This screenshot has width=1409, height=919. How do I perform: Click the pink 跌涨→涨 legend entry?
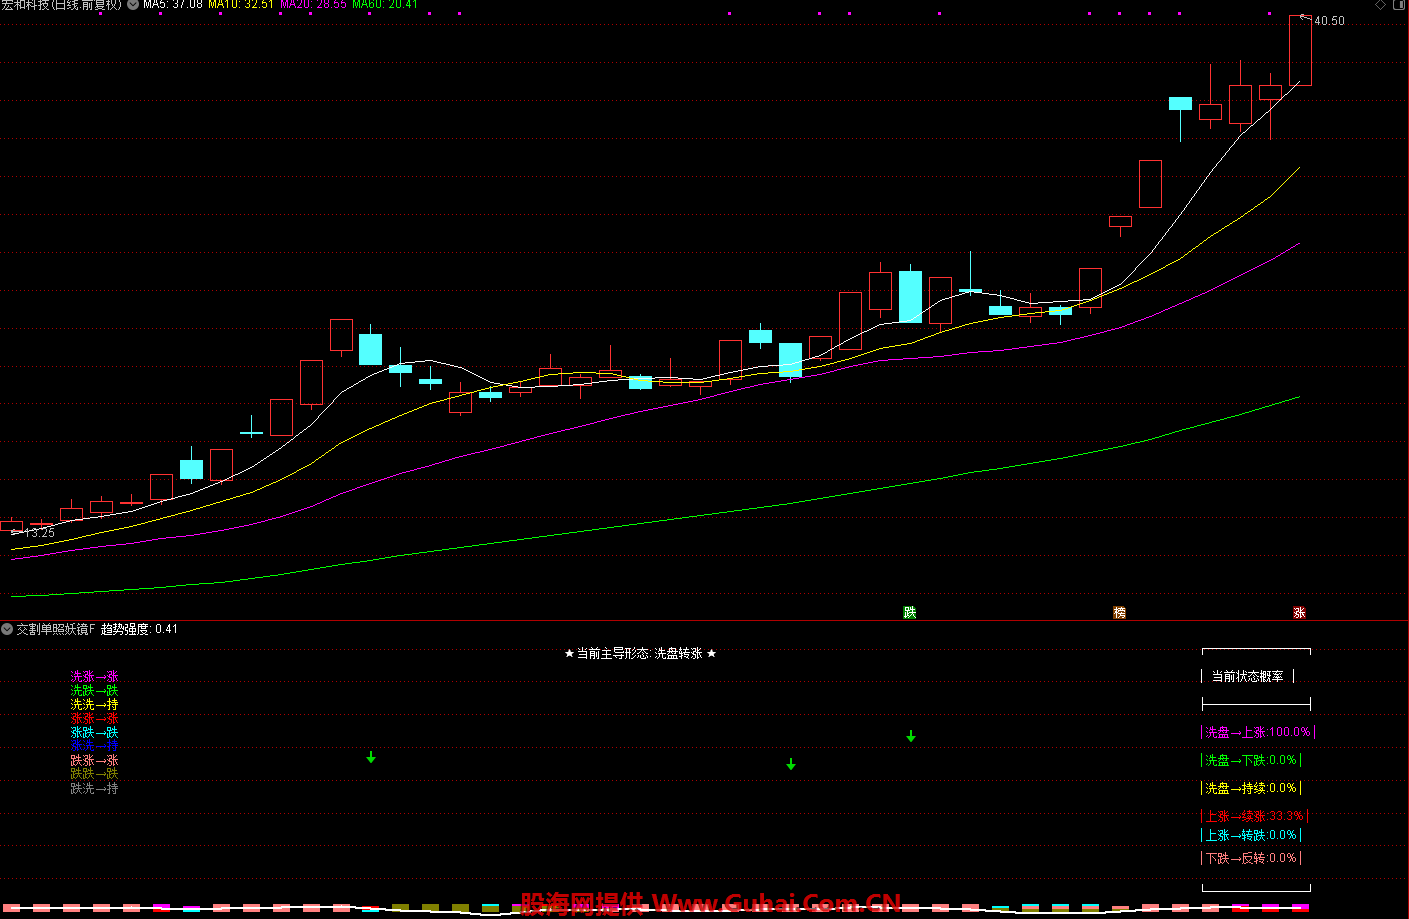tap(94, 761)
